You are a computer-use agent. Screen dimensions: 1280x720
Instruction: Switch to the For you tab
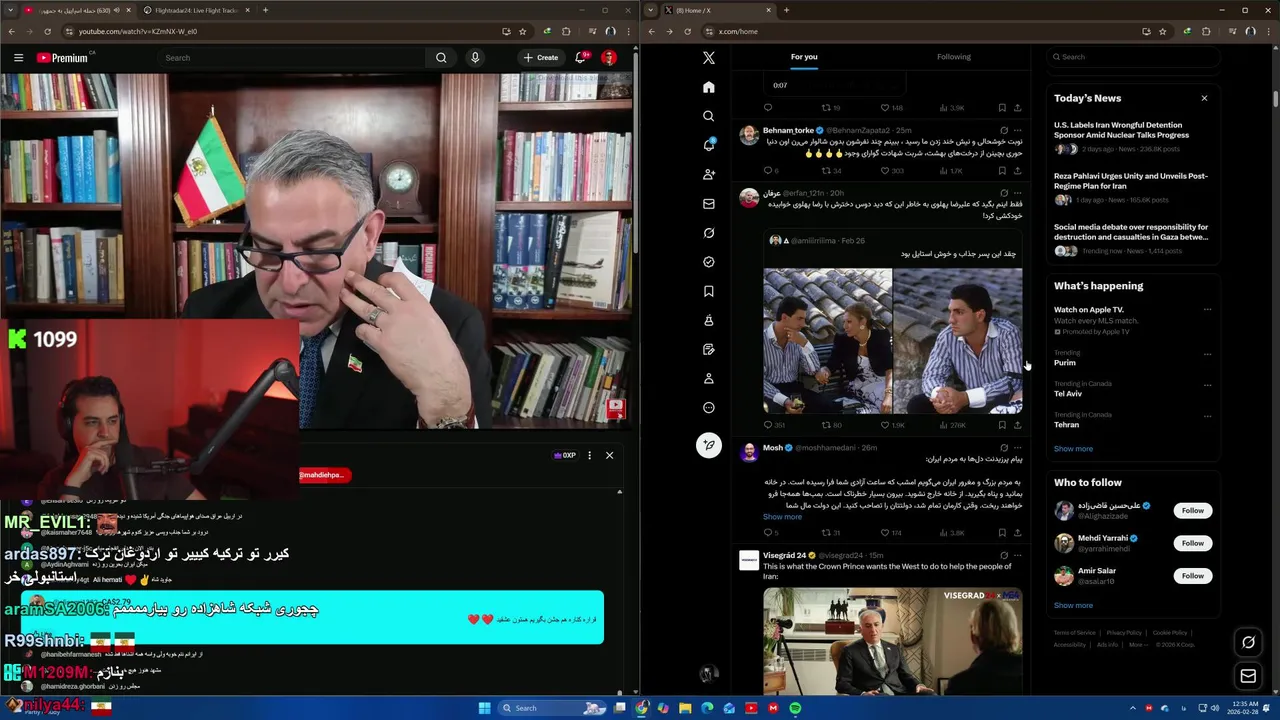pyautogui.click(x=804, y=57)
